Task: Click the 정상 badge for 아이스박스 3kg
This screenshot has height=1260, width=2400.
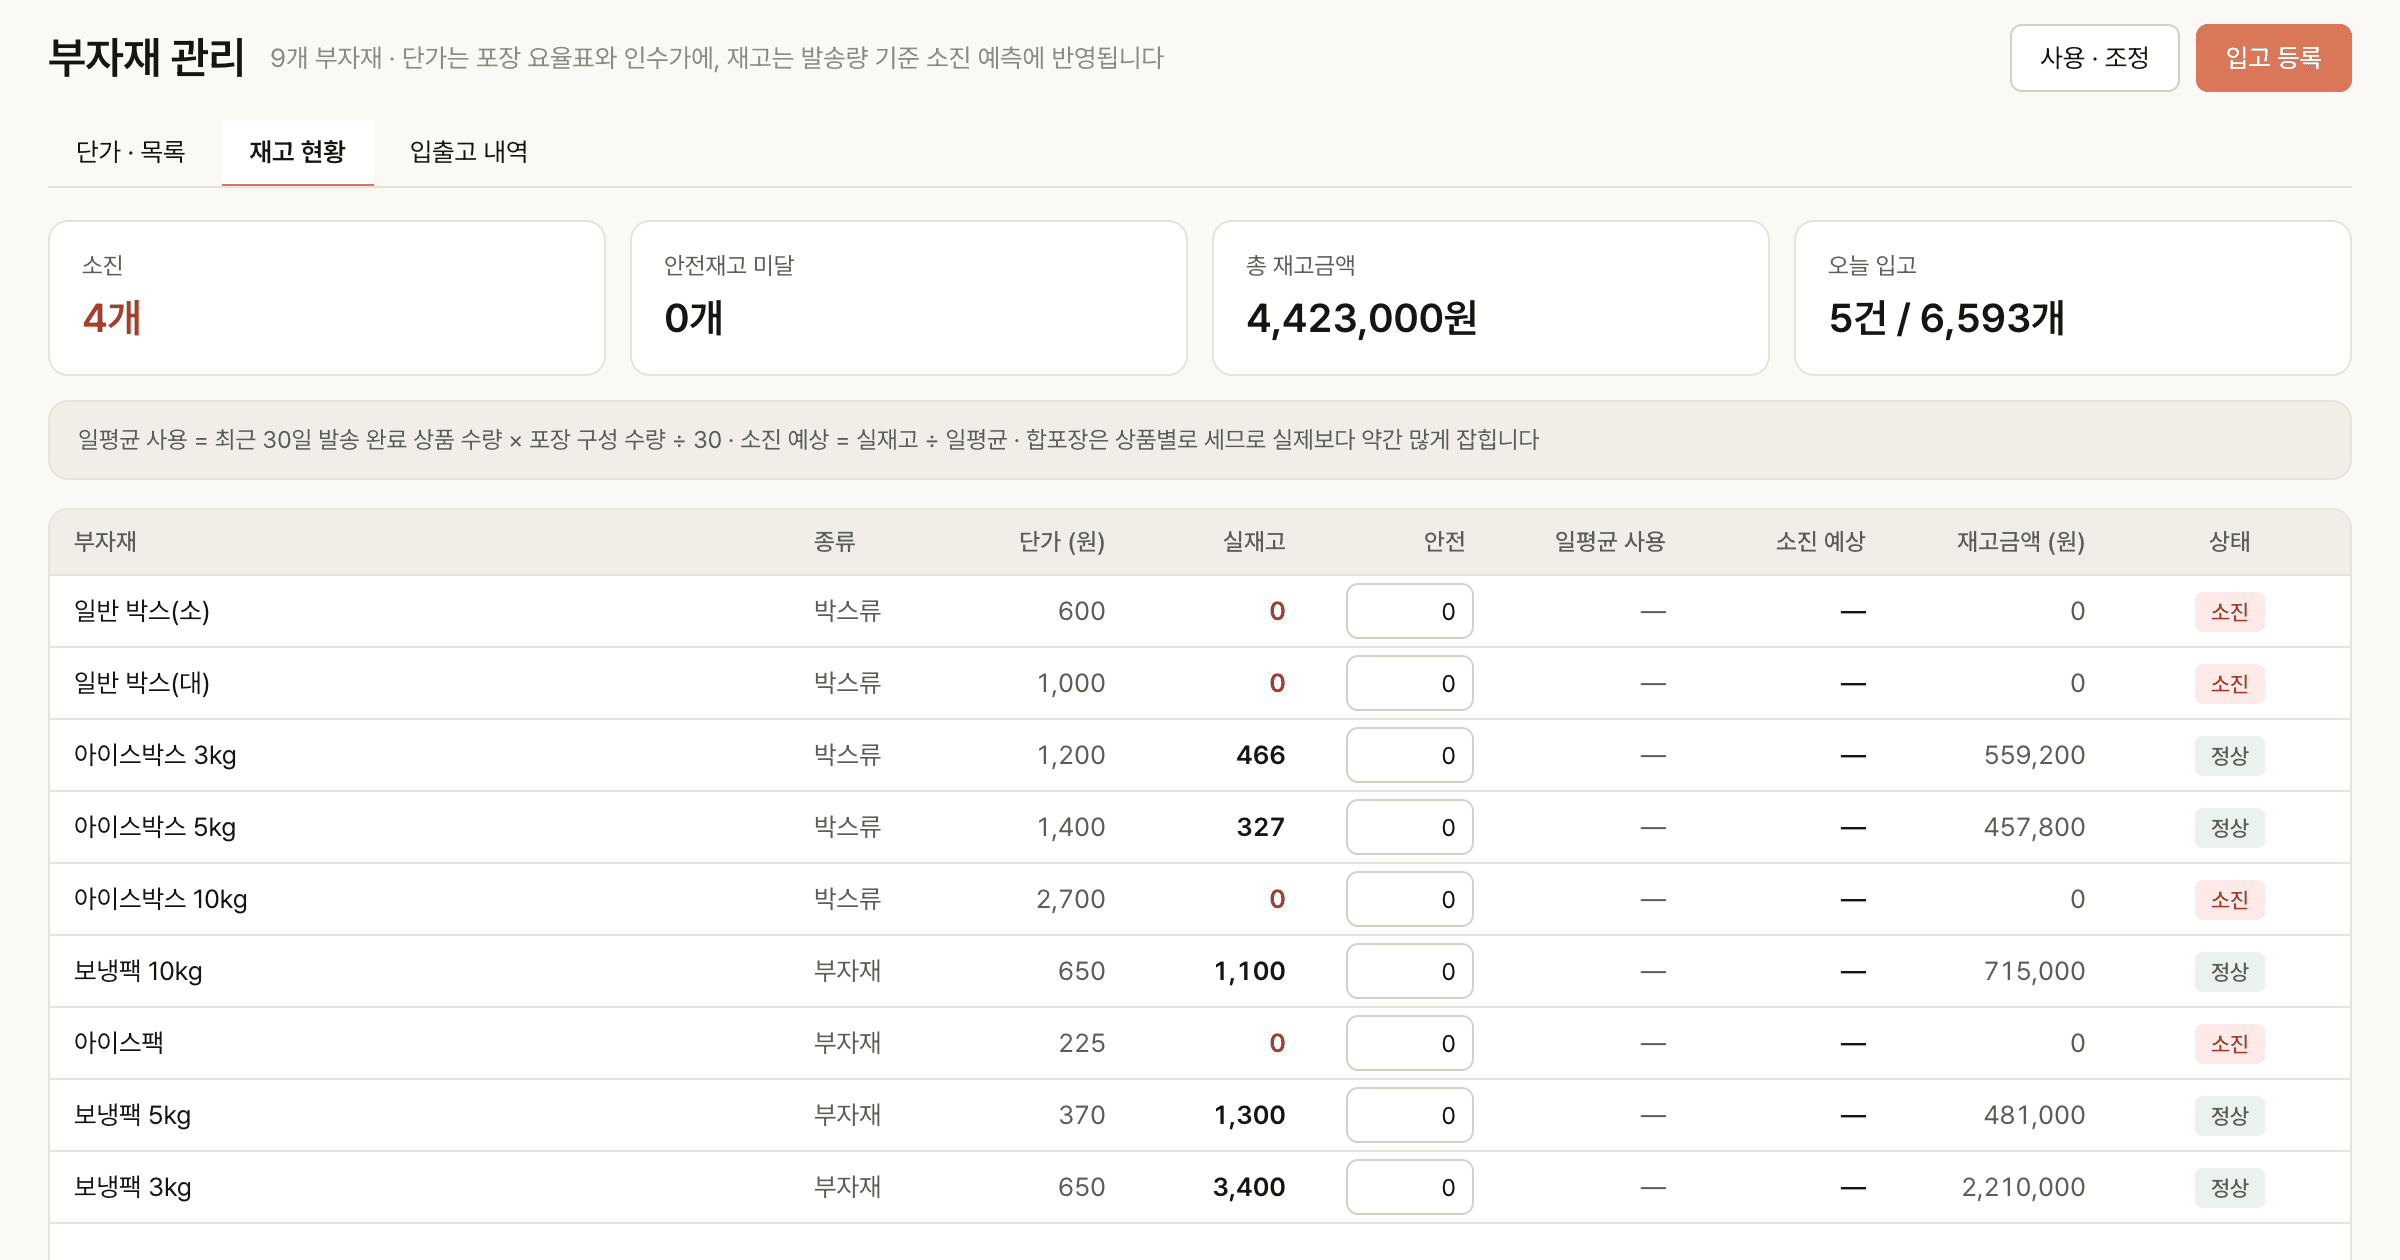Action: (x=2229, y=755)
